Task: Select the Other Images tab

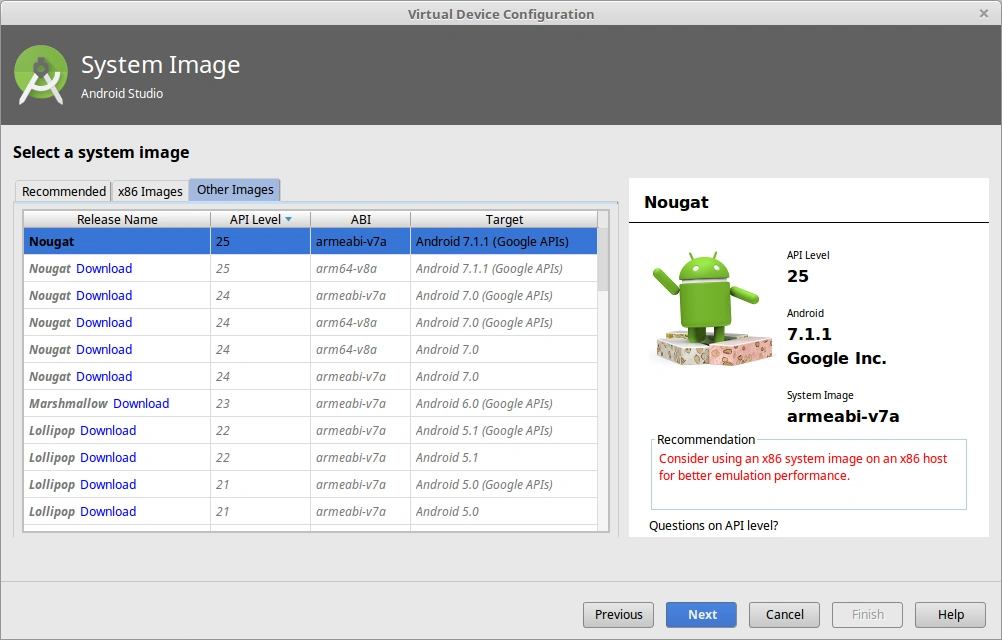Action: (x=234, y=190)
